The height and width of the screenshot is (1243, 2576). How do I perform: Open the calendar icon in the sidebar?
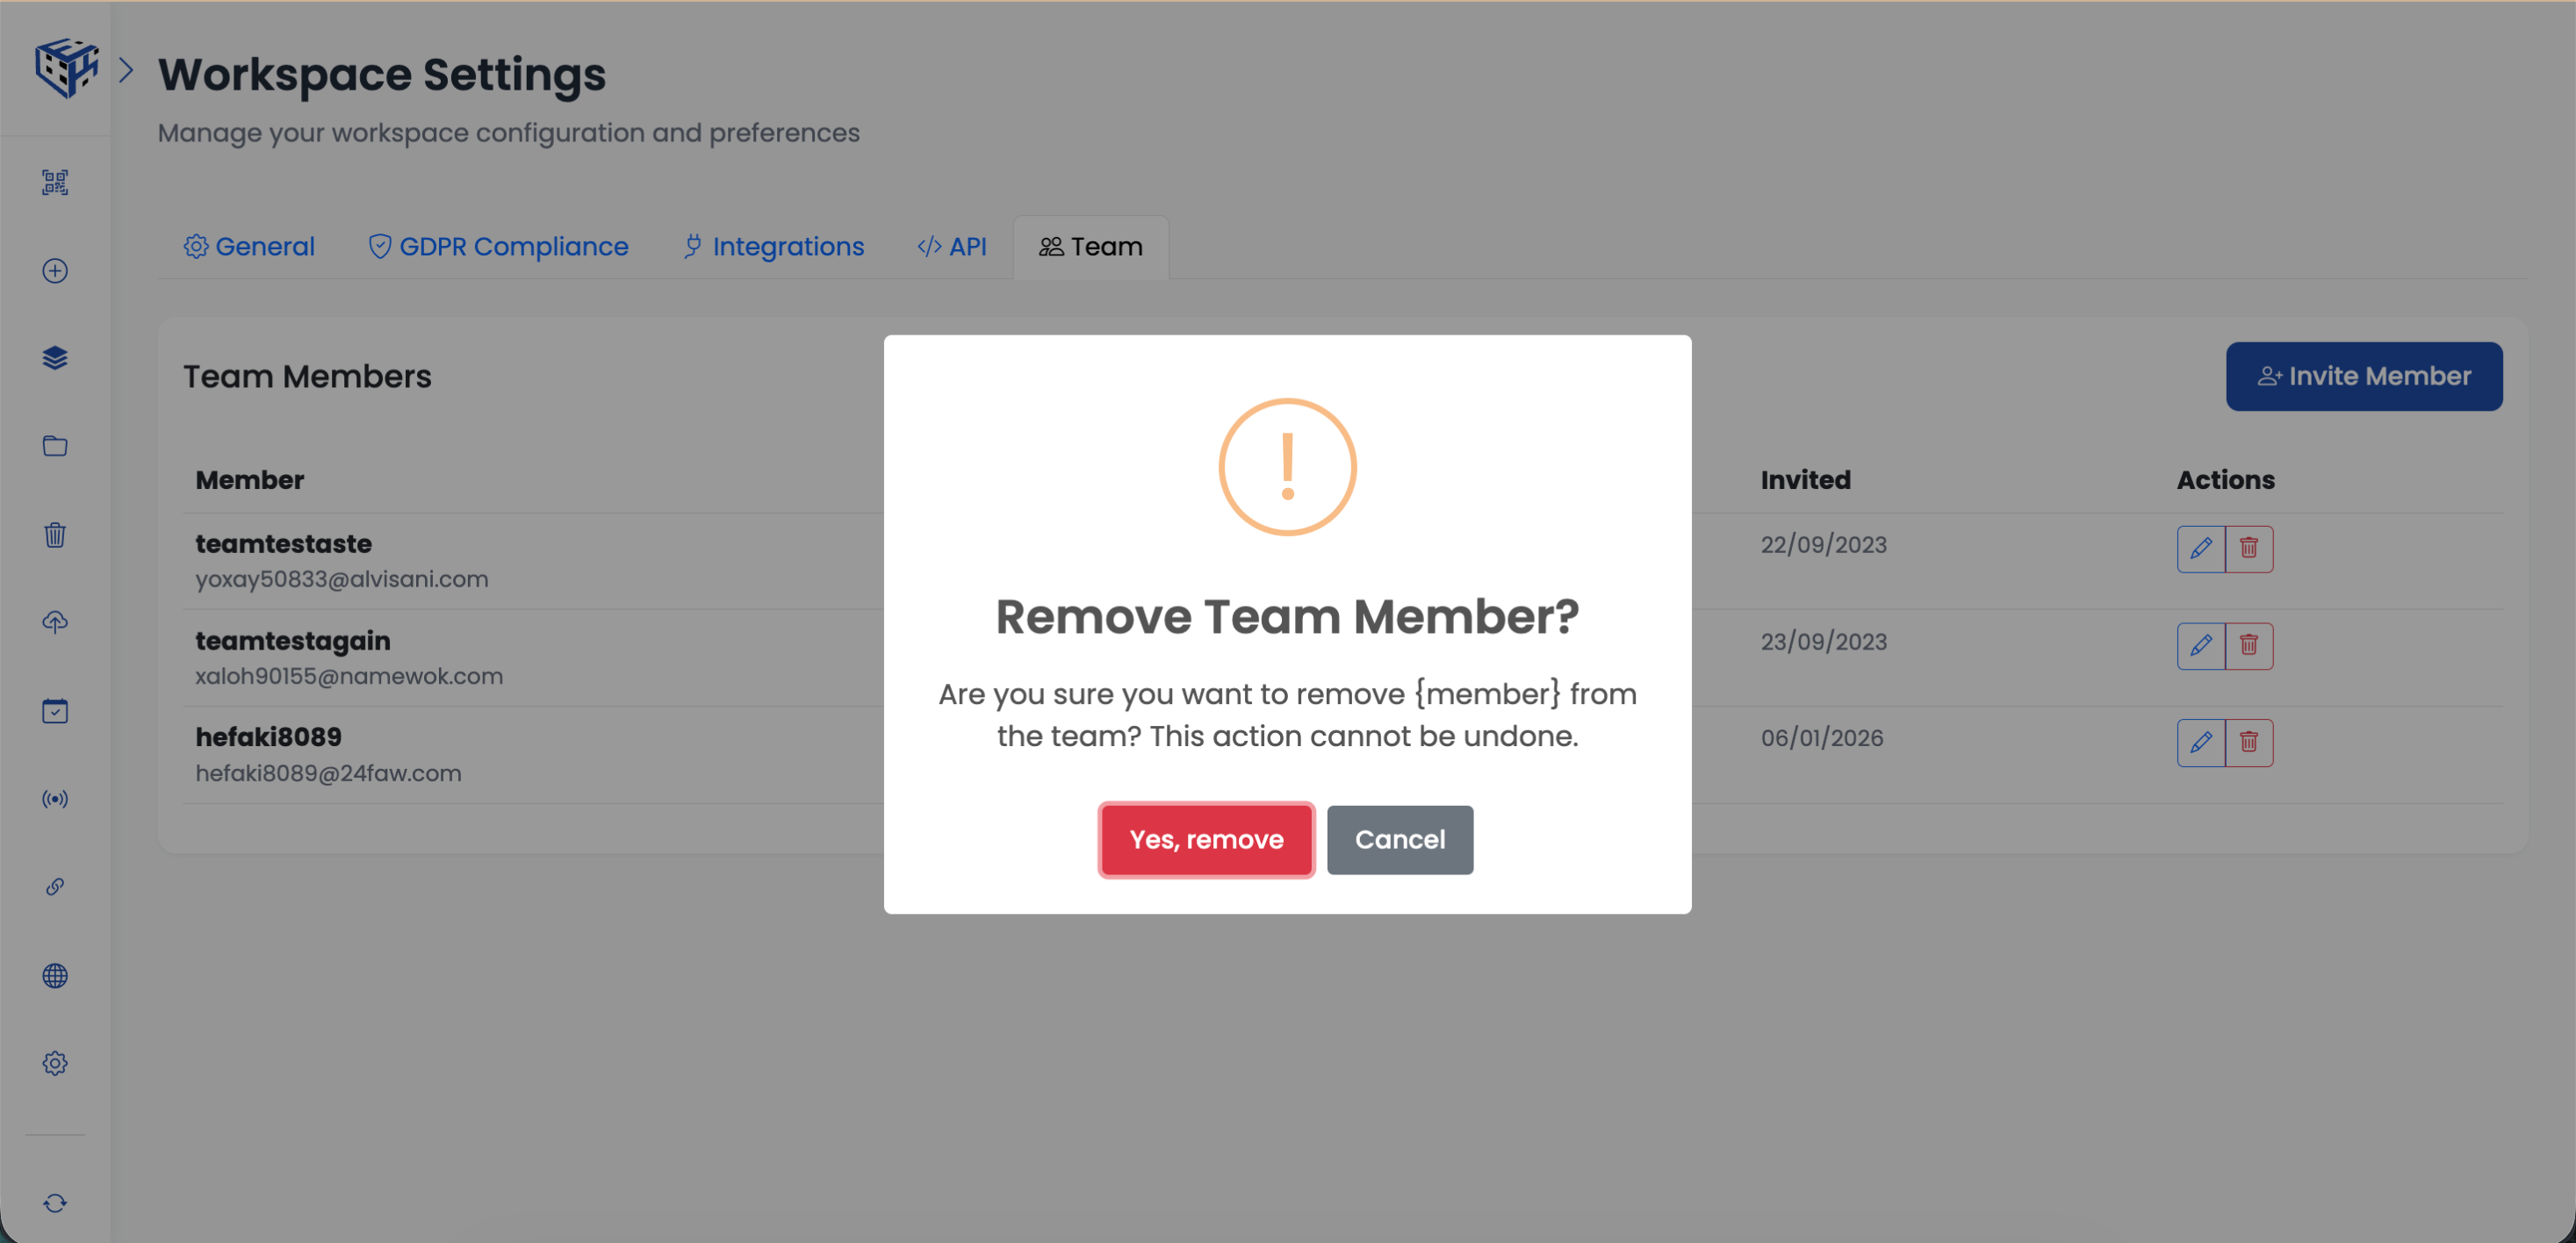click(x=55, y=710)
